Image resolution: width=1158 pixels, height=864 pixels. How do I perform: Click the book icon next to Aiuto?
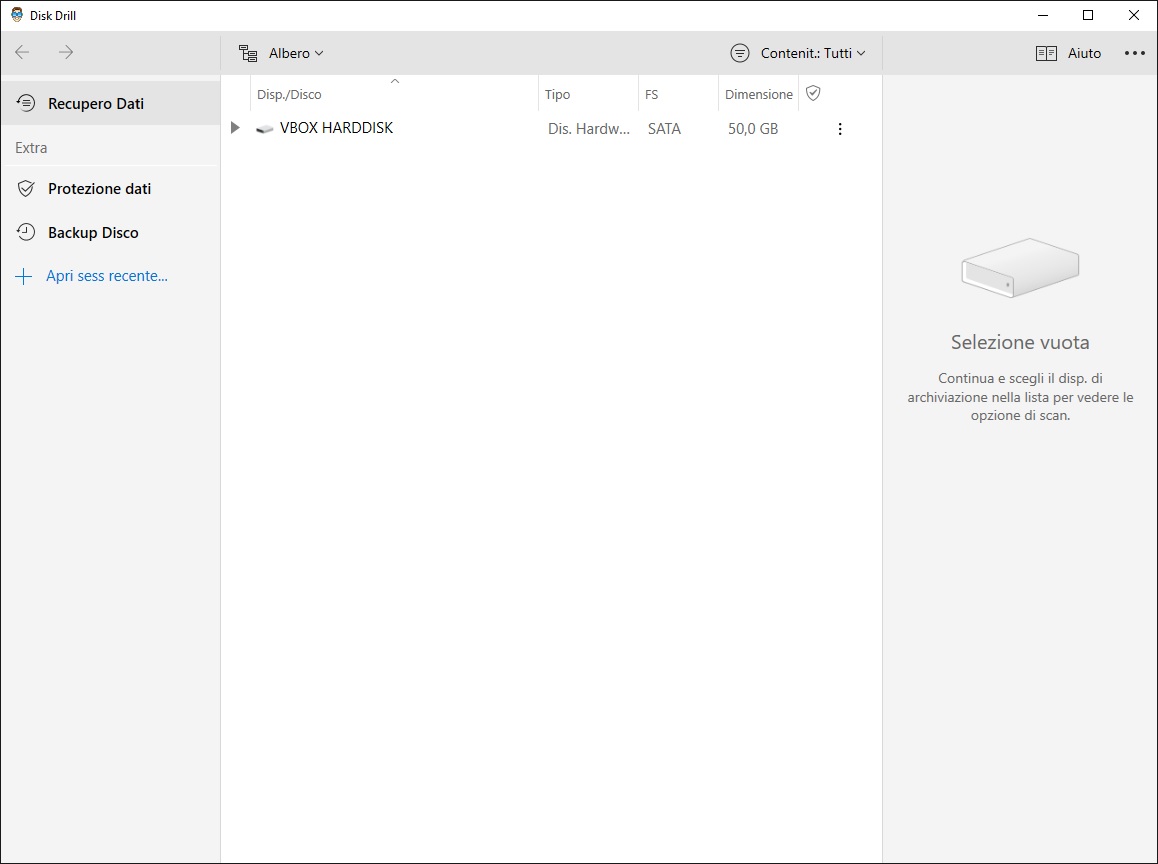pos(1046,53)
